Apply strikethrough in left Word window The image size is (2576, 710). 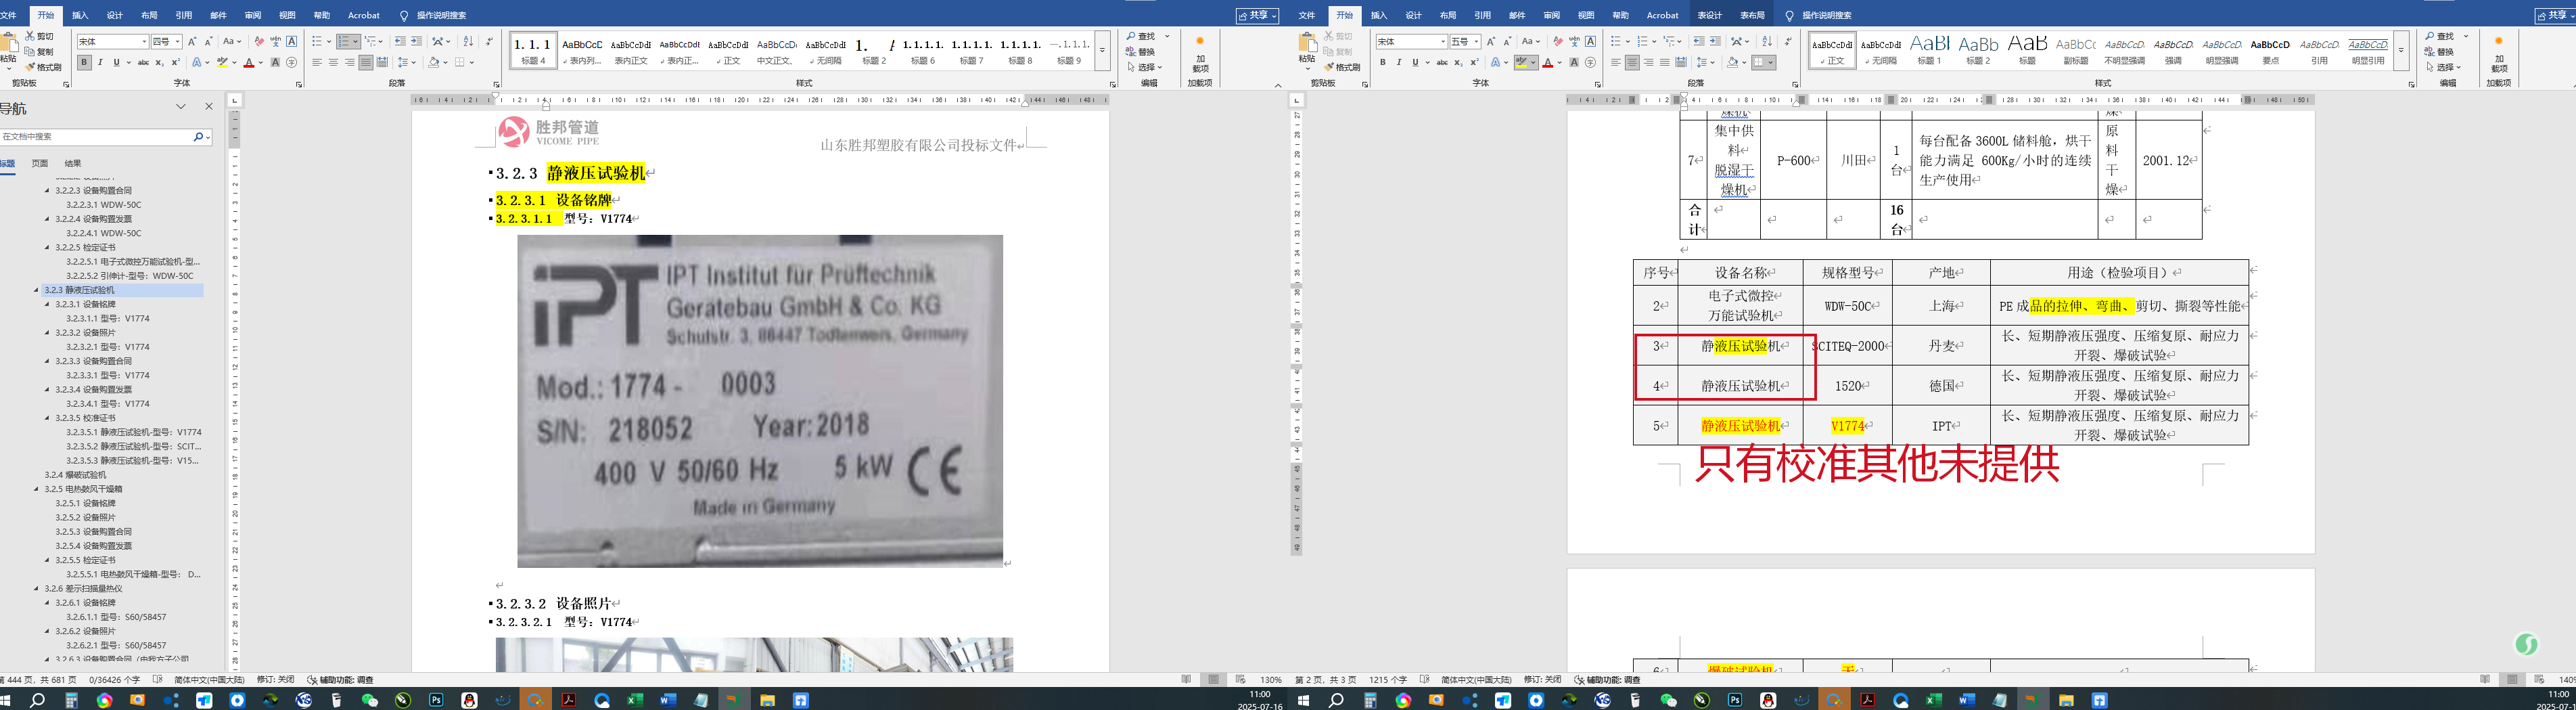(x=143, y=63)
